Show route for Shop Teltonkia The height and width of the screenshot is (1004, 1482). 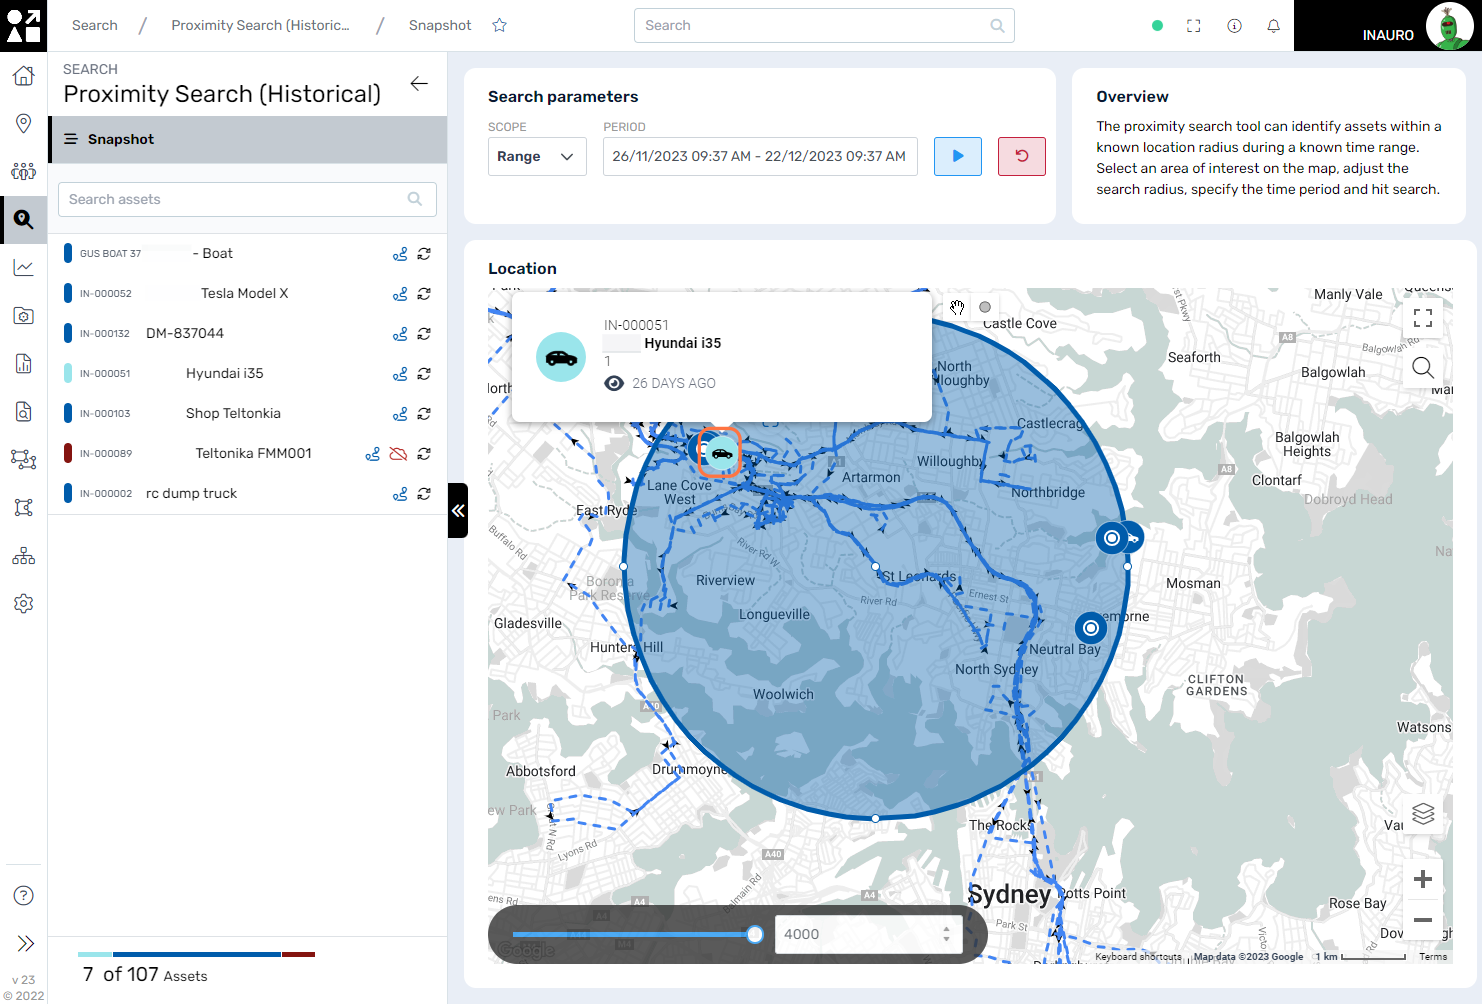400,414
